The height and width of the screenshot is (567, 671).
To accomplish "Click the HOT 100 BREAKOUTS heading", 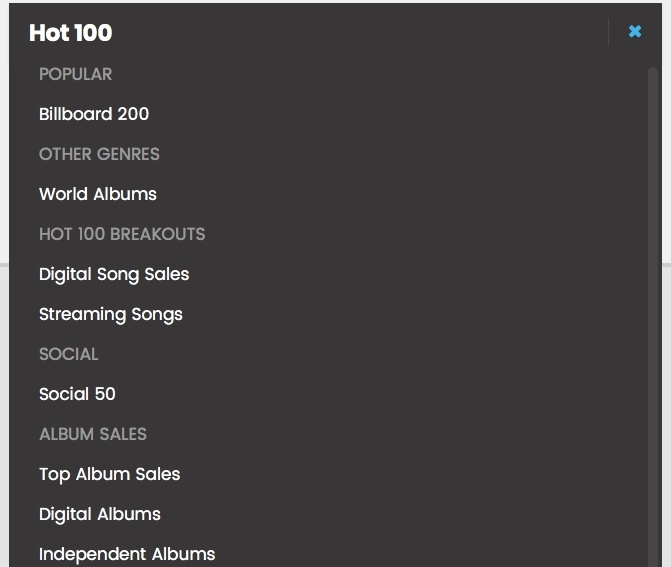I will click(x=122, y=234).
